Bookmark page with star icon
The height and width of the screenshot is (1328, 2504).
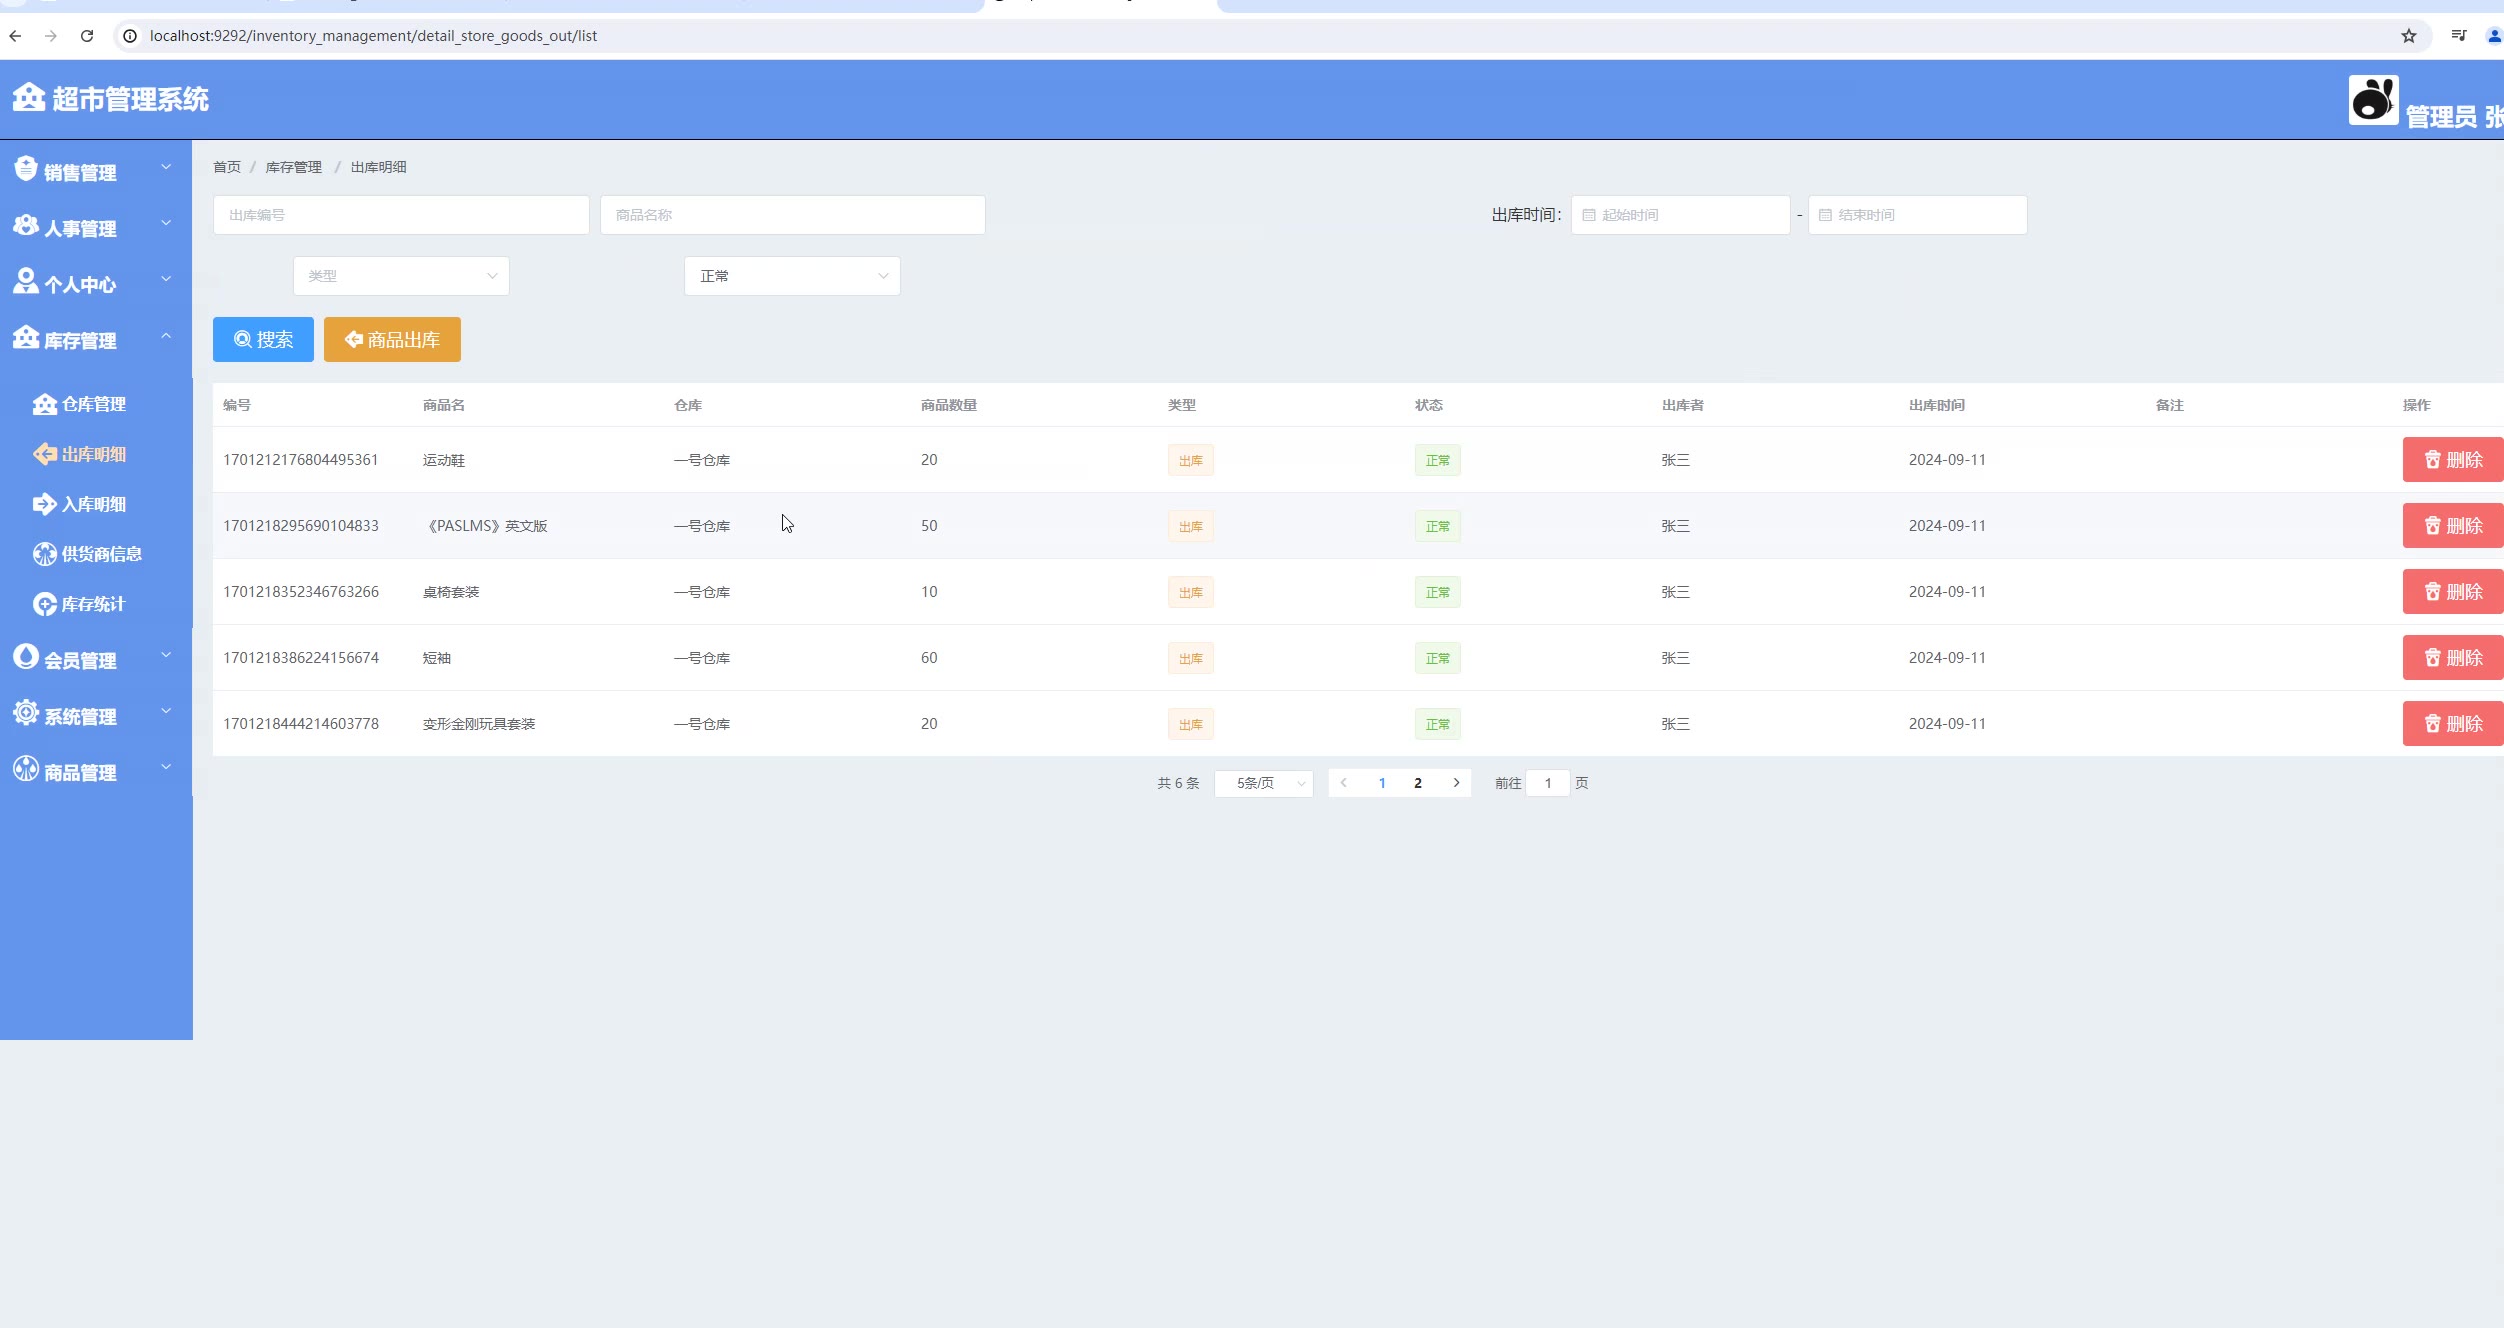2408,36
